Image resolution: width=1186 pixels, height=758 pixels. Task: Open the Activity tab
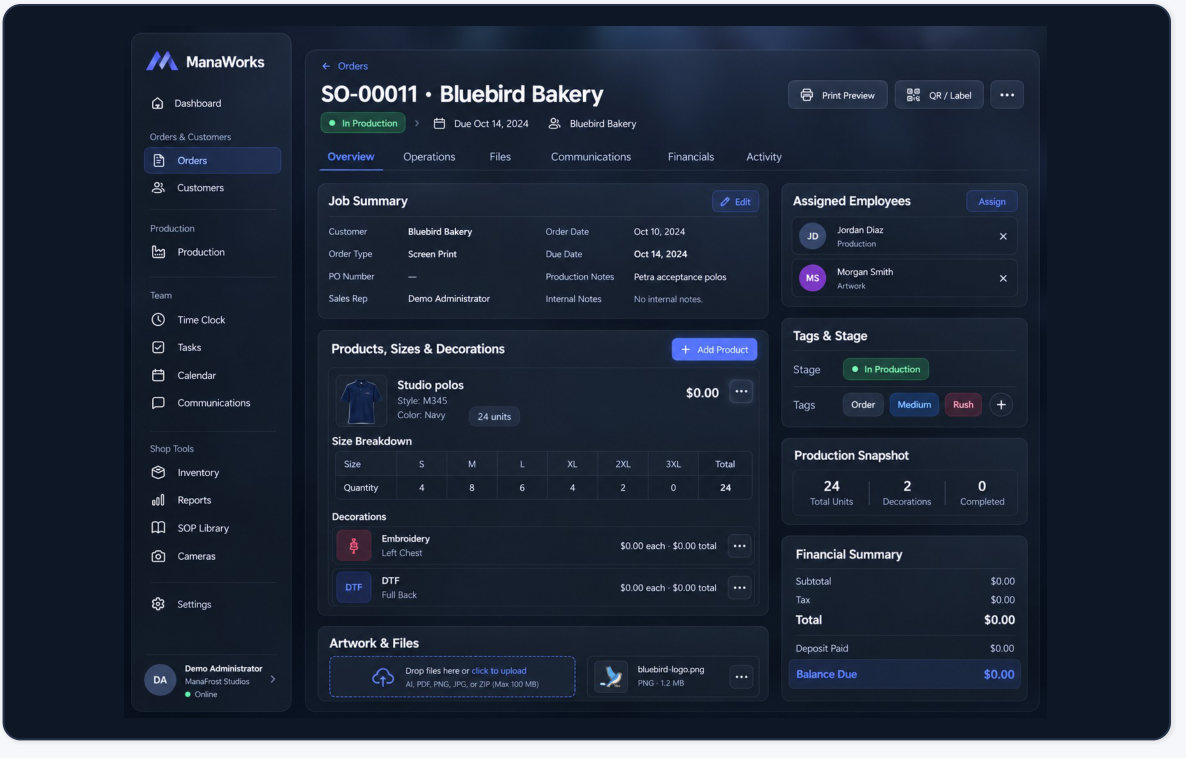click(x=764, y=157)
